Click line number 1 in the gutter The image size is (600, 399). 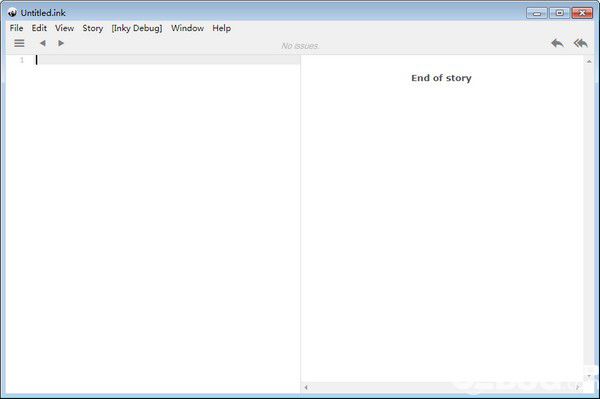22,60
